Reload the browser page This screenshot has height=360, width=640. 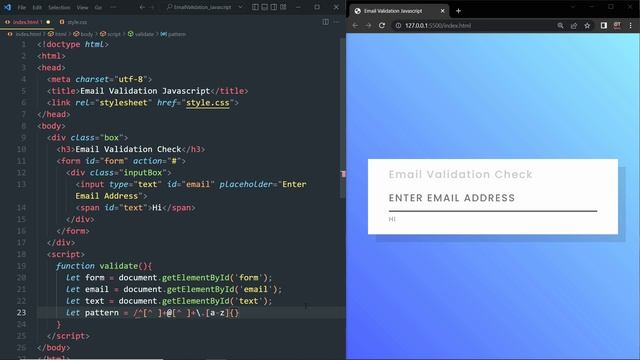382,25
